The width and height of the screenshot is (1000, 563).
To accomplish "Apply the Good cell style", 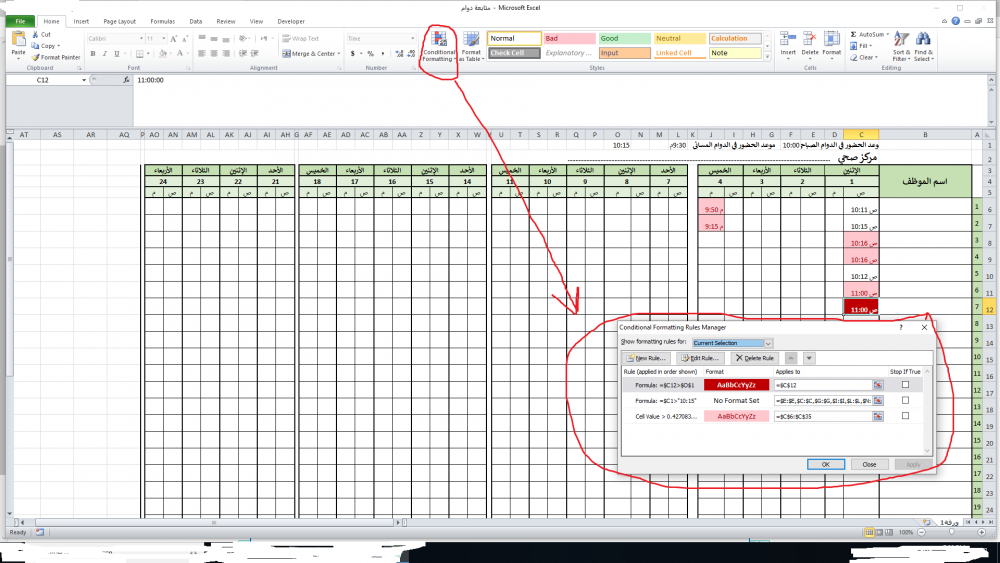I will (x=624, y=38).
